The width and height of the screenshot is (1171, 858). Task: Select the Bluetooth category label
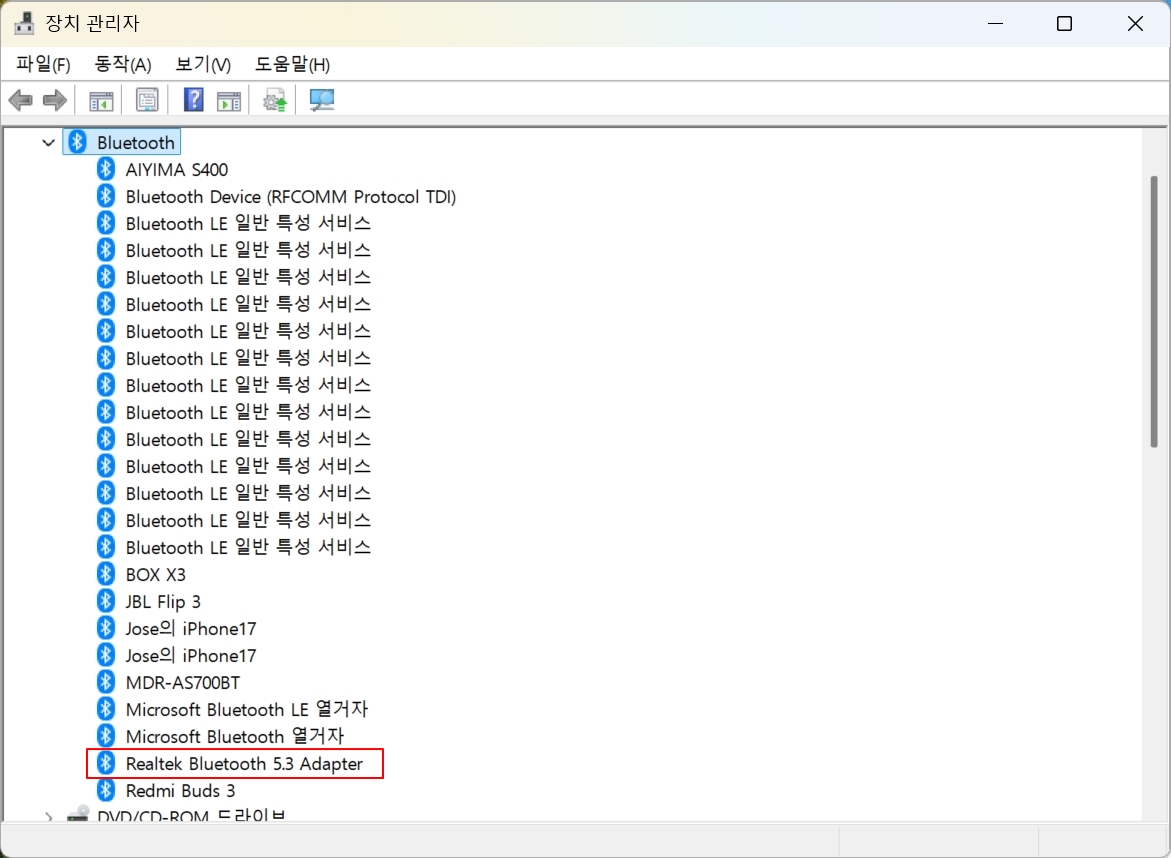point(136,142)
